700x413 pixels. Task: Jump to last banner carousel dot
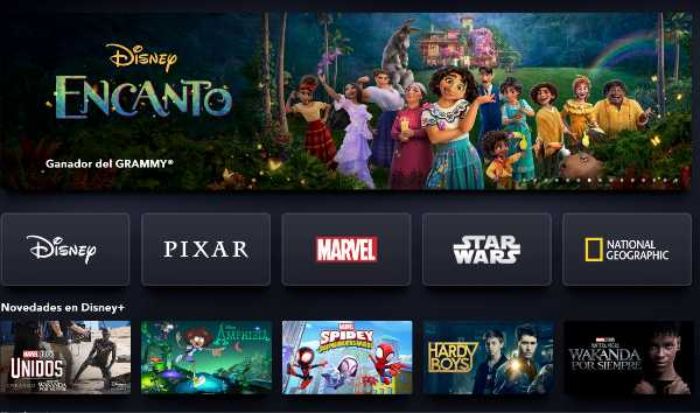tap(676, 180)
